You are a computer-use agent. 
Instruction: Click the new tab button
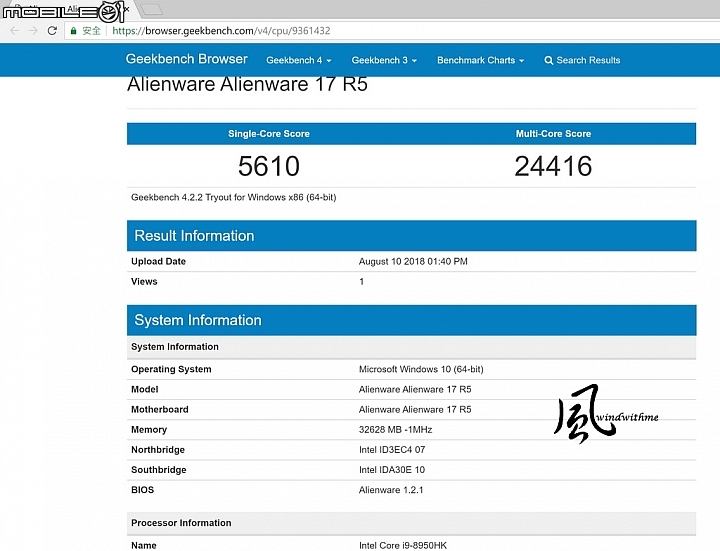coord(151,9)
